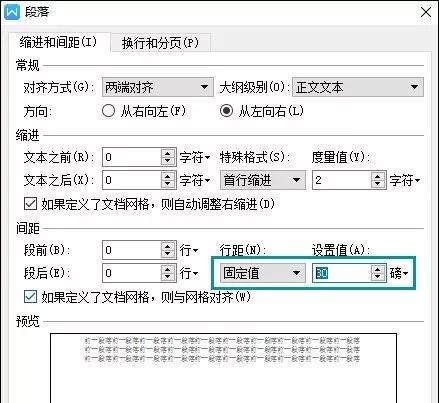This screenshot has height=403, width=439.
Task: Increase the 度量值 value with up arrow
Action: point(377,176)
